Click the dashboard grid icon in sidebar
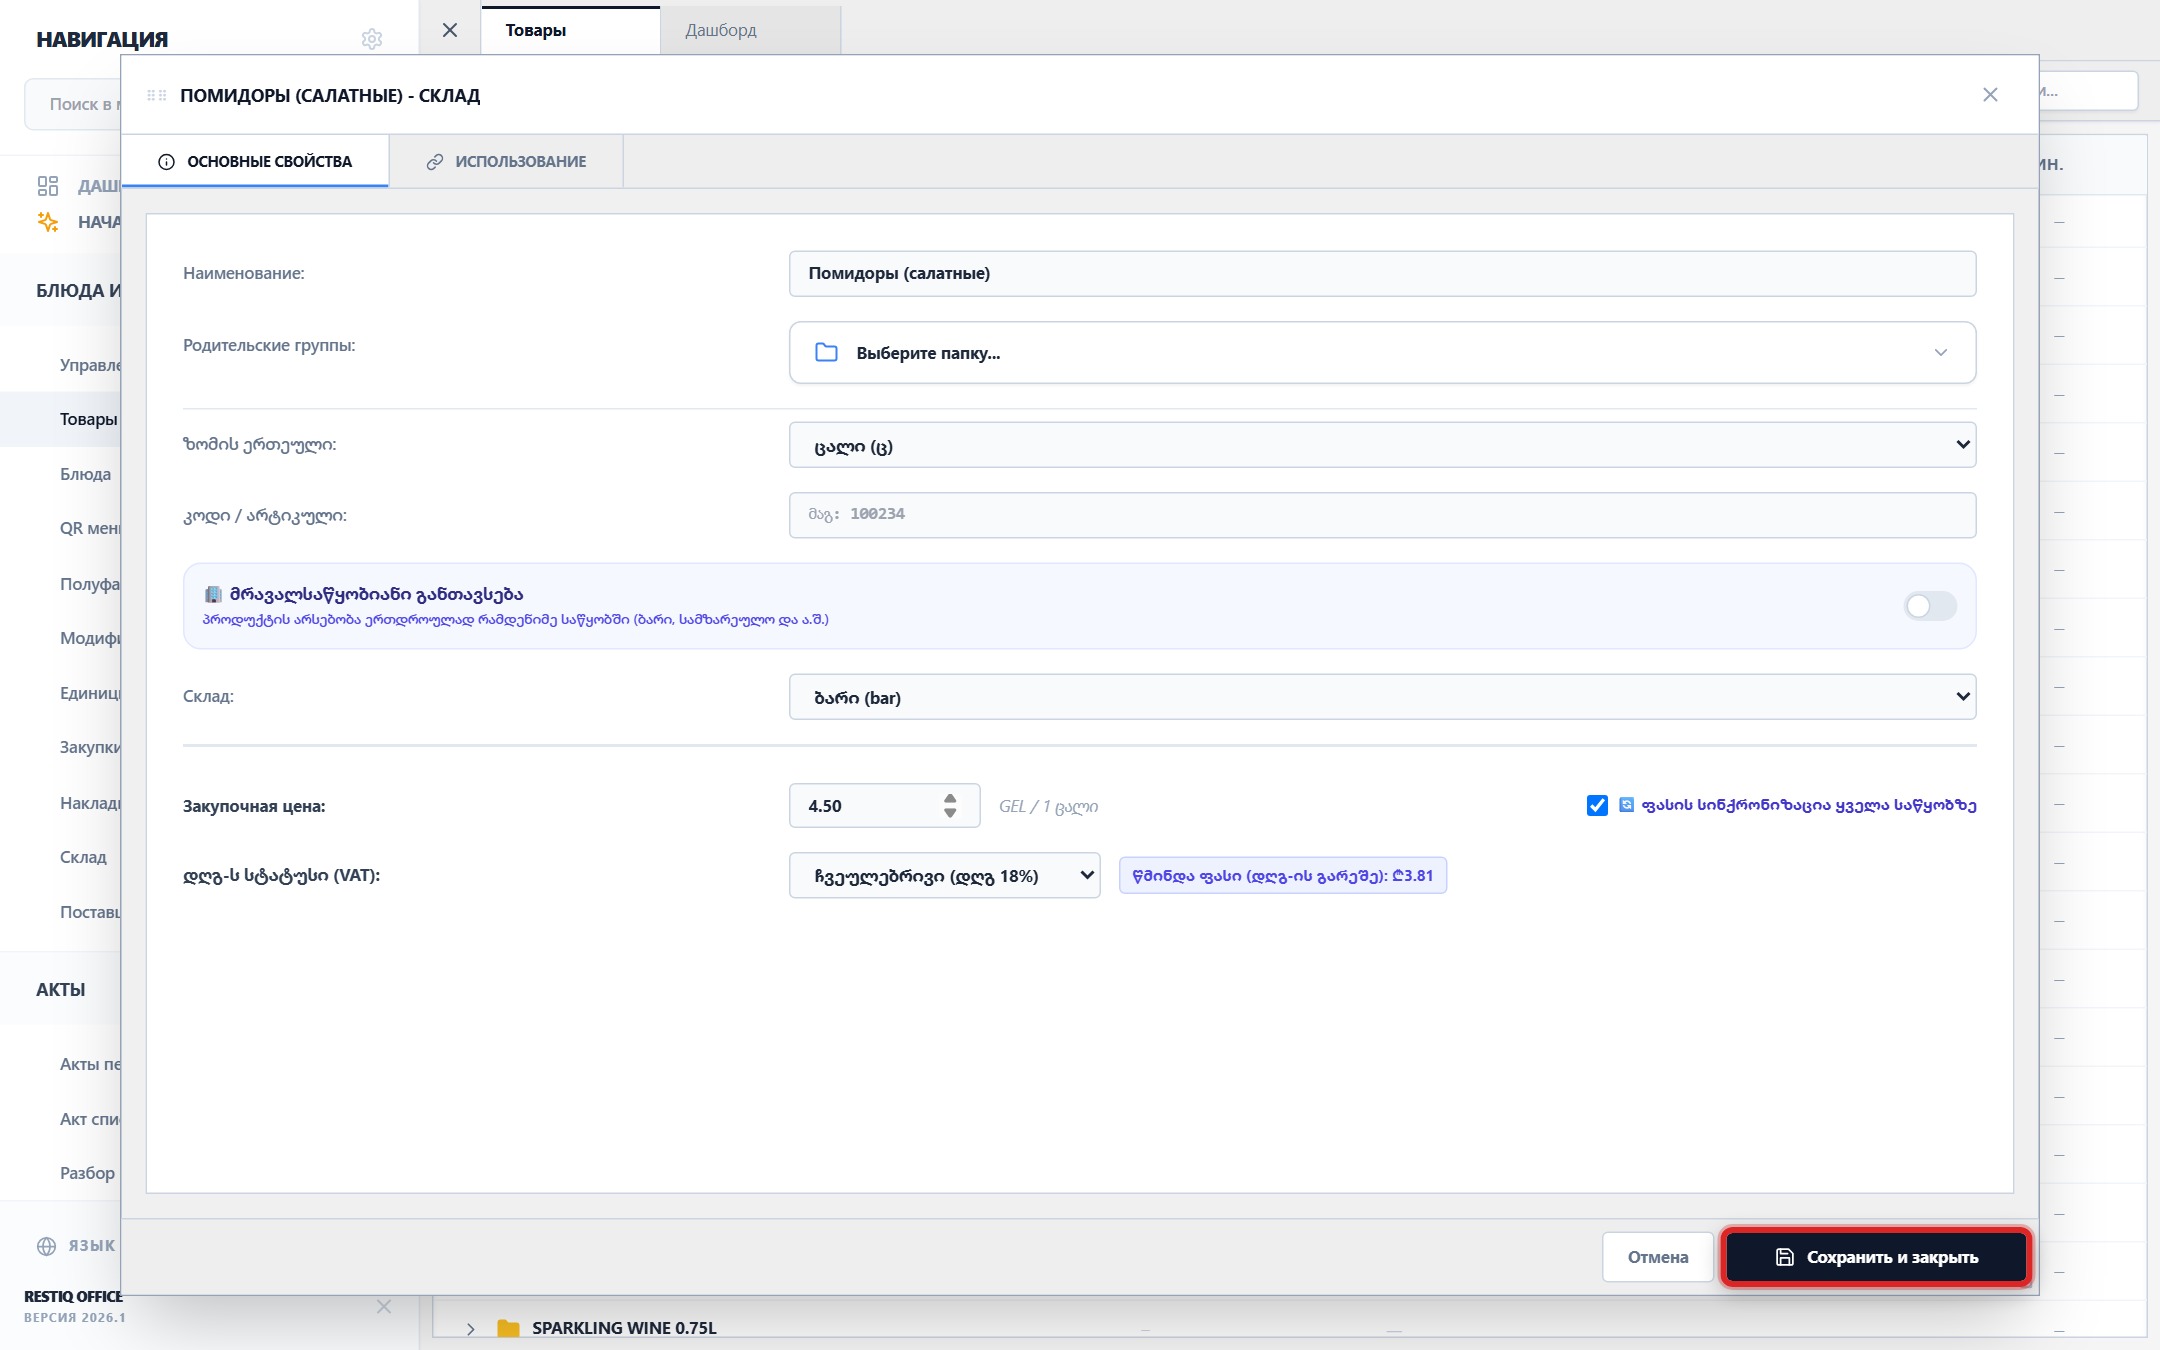Image resolution: width=2160 pixels, height=1350 pixels. [x=47, y=186]
